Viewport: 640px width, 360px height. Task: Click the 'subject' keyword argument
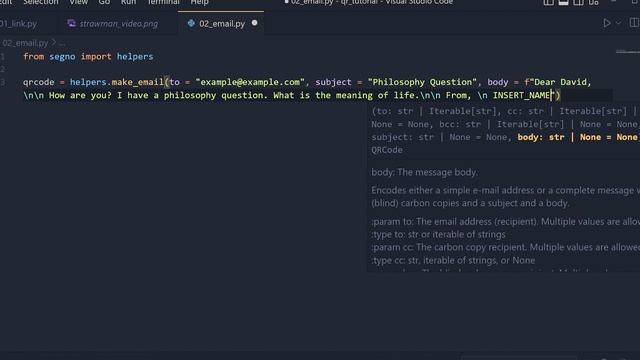pyautogui.click(x=333, y=82)
